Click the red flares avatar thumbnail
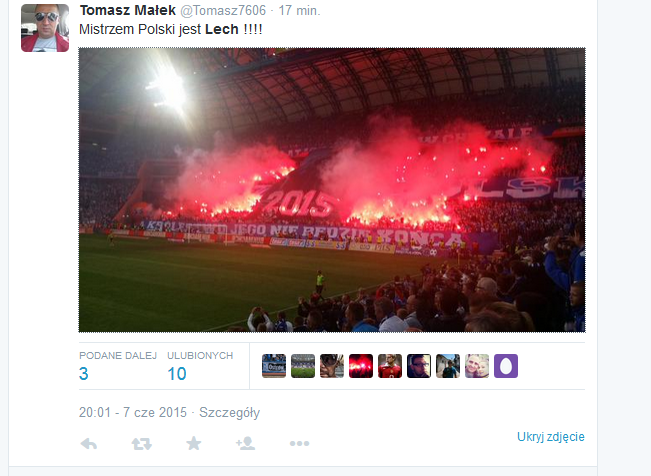Image resolution: width=651 pixels, height=476 pixels. (x=361, y=366)
